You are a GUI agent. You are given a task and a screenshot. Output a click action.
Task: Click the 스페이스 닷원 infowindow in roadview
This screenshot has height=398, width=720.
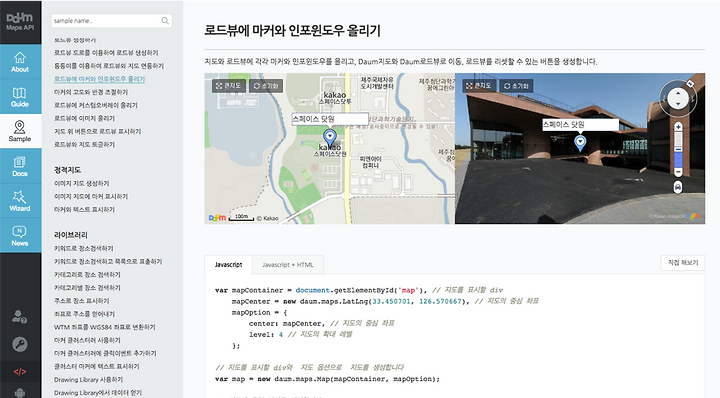tap(580, 124)
